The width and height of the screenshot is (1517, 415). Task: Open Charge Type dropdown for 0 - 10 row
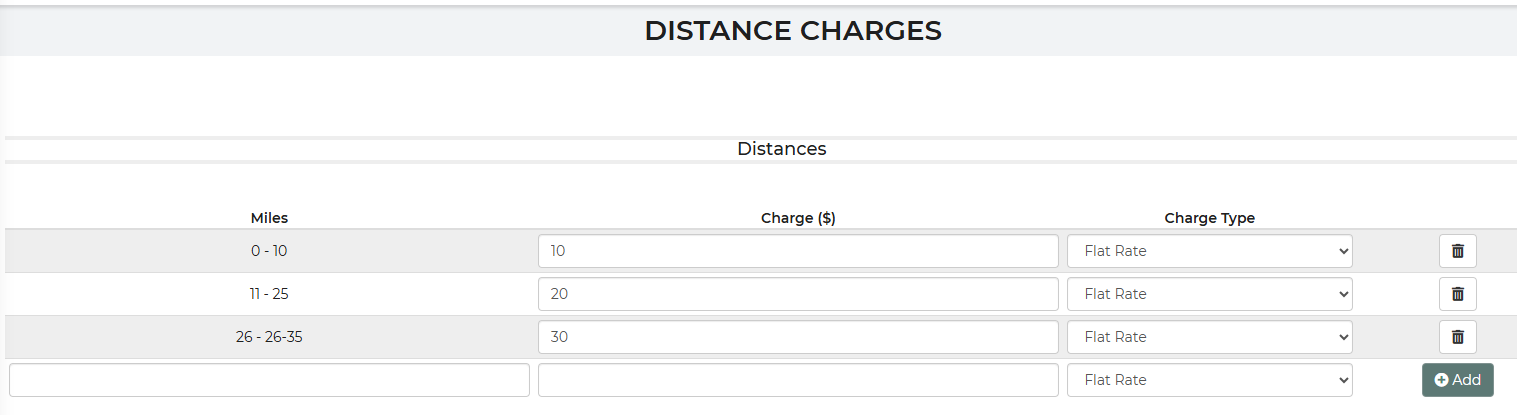[x=1209, y=251]
